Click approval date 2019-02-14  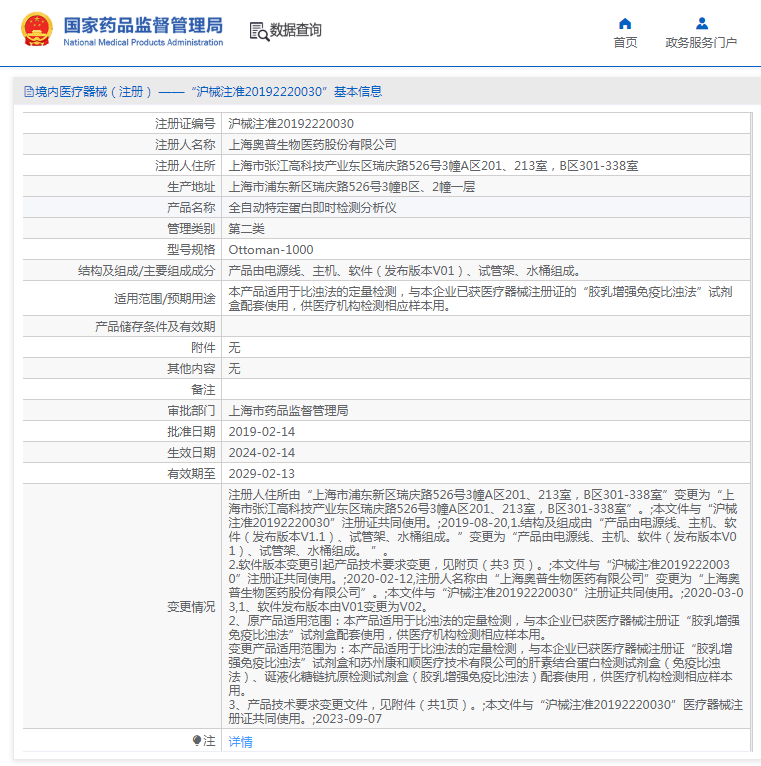[x=262, y=431]
